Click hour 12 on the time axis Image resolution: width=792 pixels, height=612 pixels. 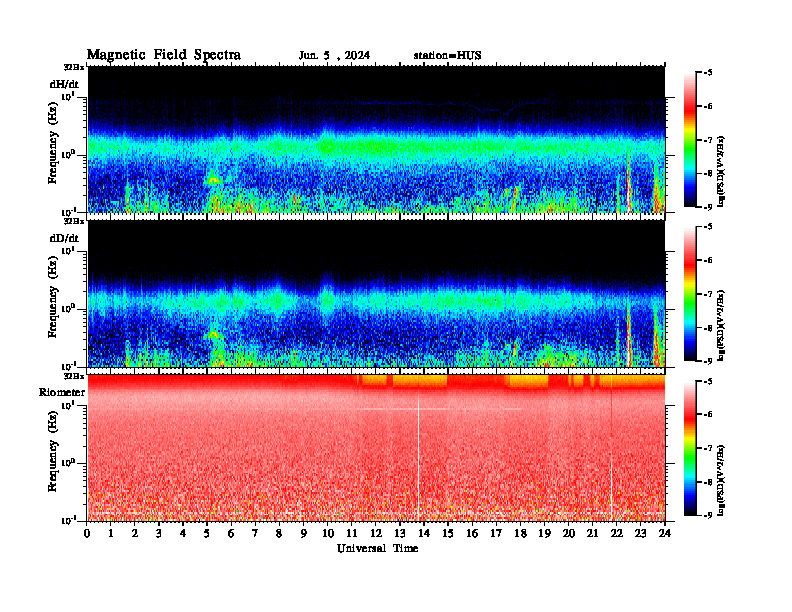point(376,533)
